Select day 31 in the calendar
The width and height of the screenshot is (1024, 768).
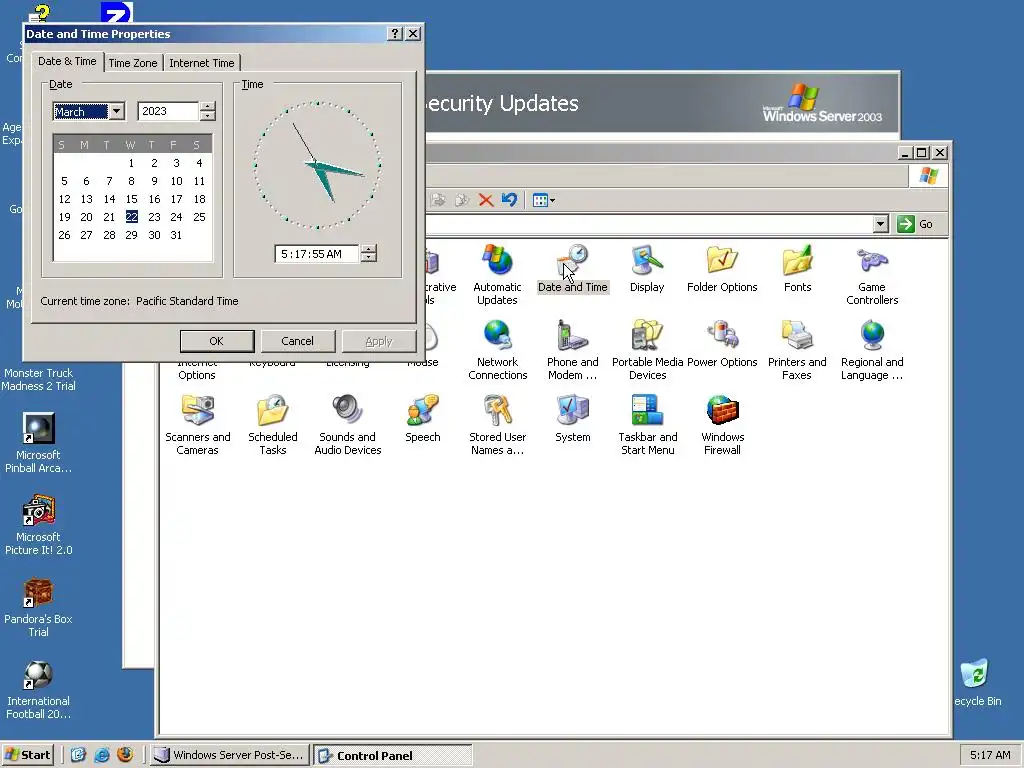point(176,234)
